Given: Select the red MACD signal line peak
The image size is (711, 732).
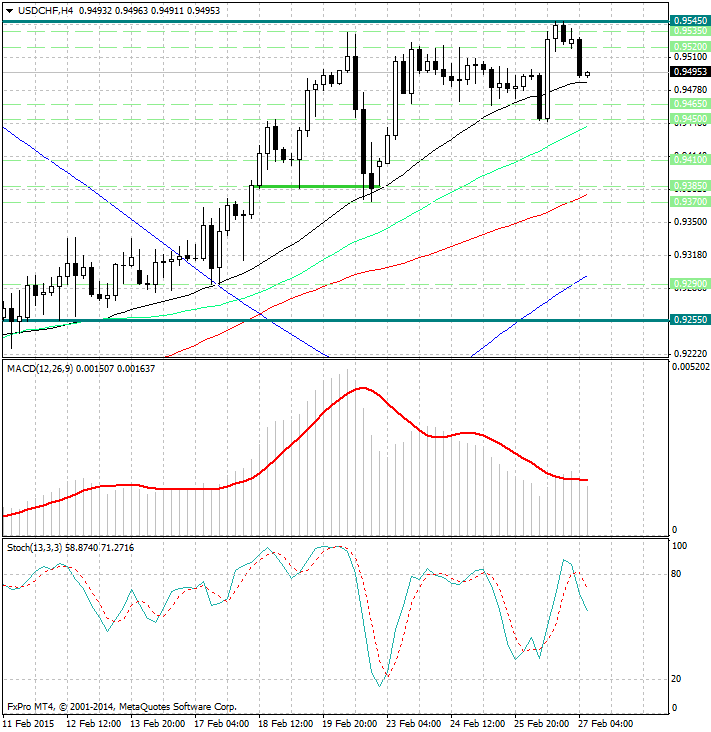Looking at the screenshot, I should (363, 388).
